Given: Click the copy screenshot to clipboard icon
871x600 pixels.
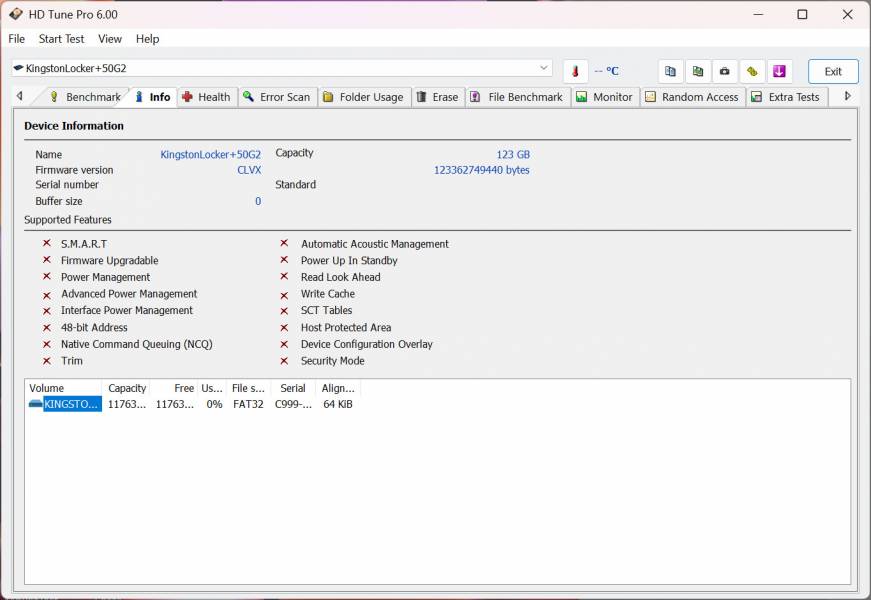Looking at the screenshot, I should (x=698, y=71).
